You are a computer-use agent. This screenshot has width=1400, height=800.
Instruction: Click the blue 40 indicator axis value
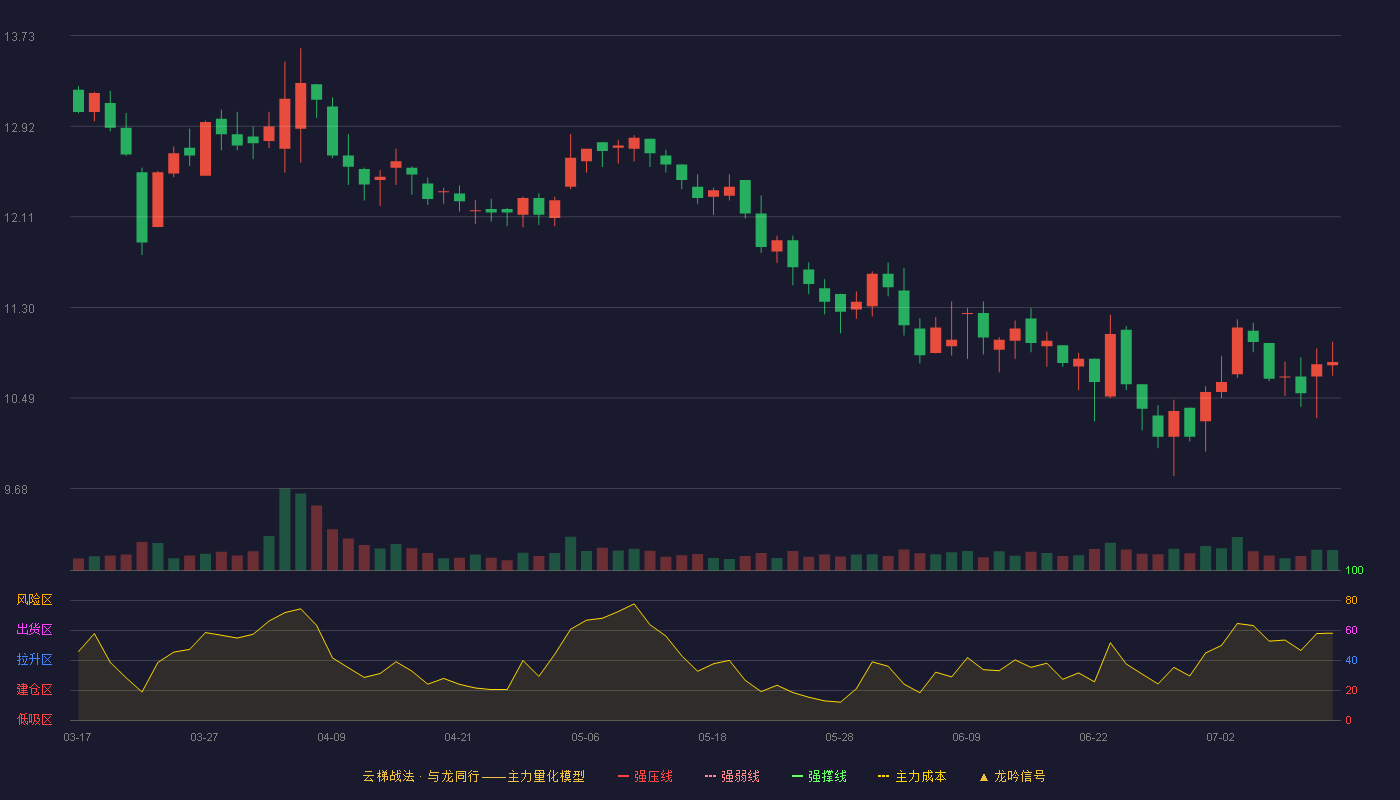pyautogui.click(x=1351, y=660)
